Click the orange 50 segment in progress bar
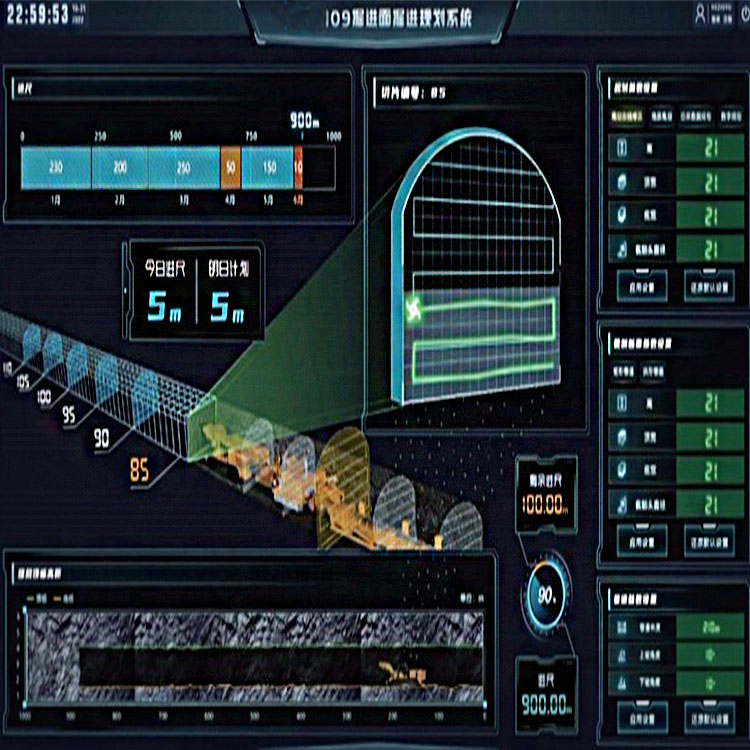Screen dimensions: 750x750 coord(230,168)
